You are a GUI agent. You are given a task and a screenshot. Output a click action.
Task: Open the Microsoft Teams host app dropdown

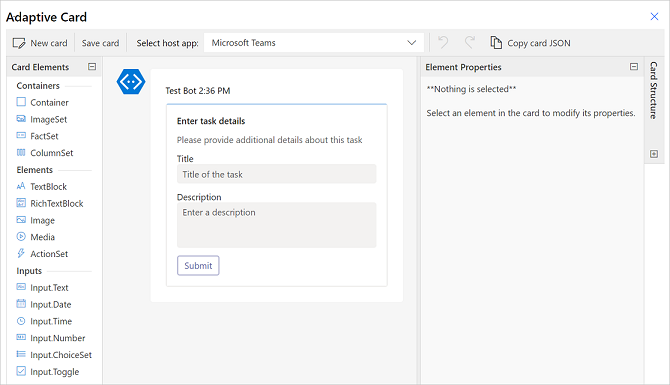[x=314, y=43]
